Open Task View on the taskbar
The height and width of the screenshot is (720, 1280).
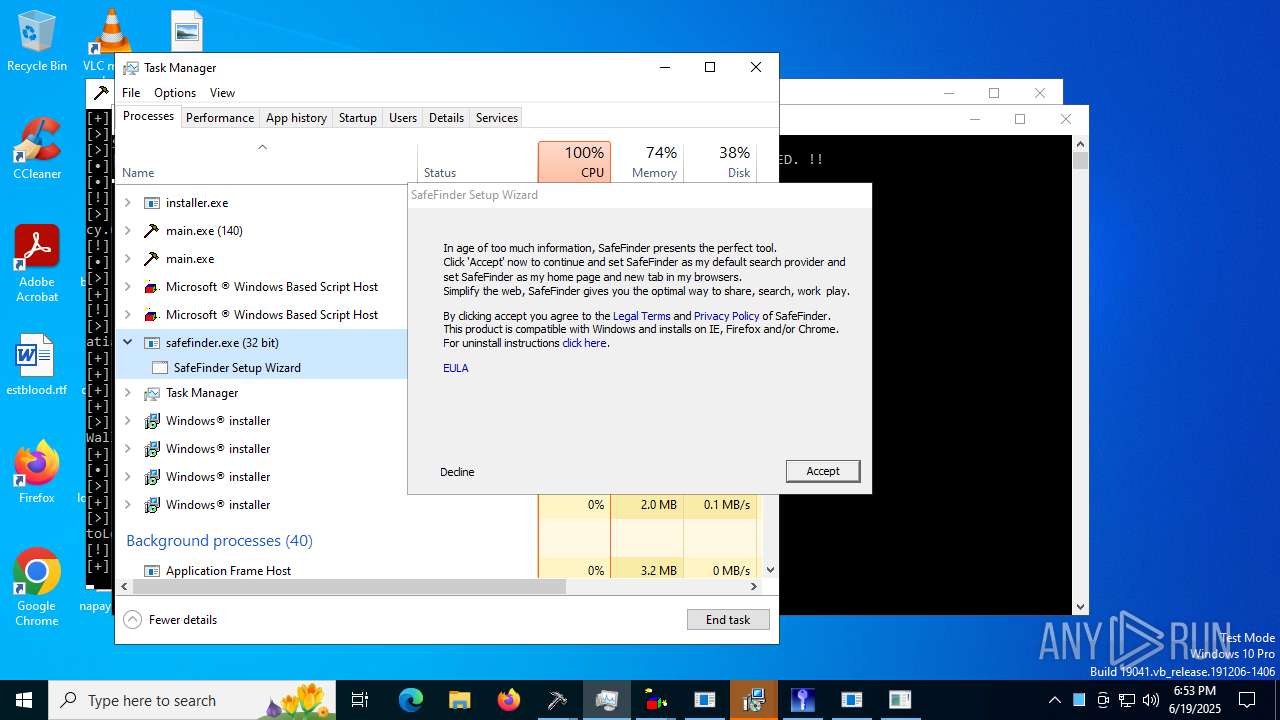coord(360,700)
